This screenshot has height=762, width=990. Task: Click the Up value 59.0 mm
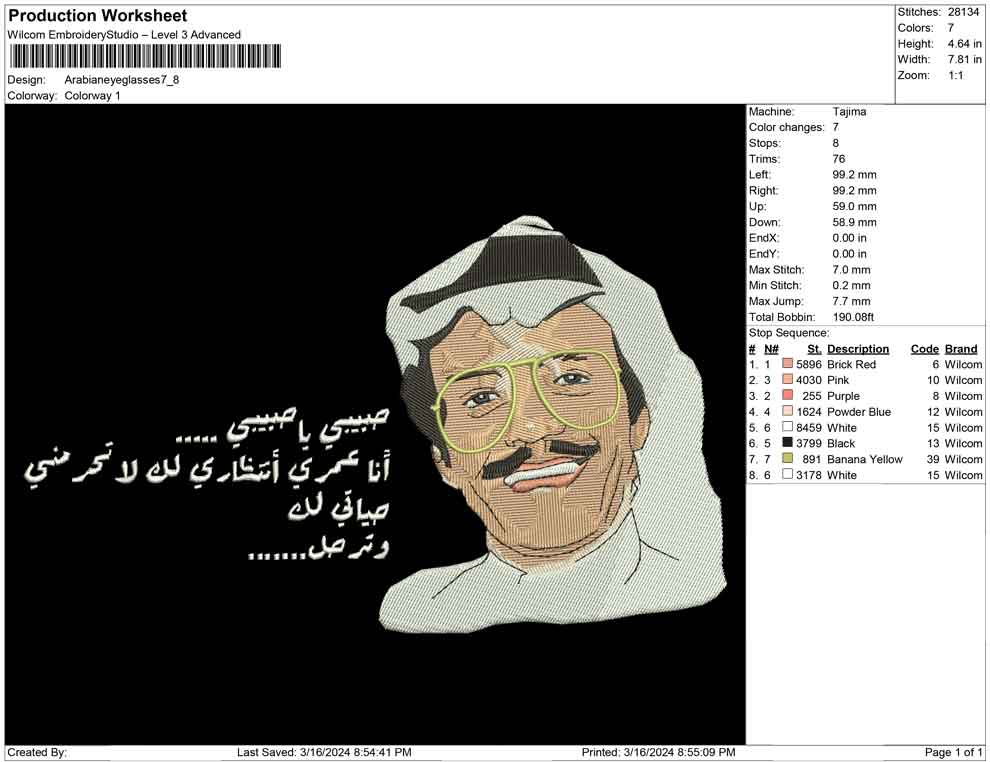(854, 206)
